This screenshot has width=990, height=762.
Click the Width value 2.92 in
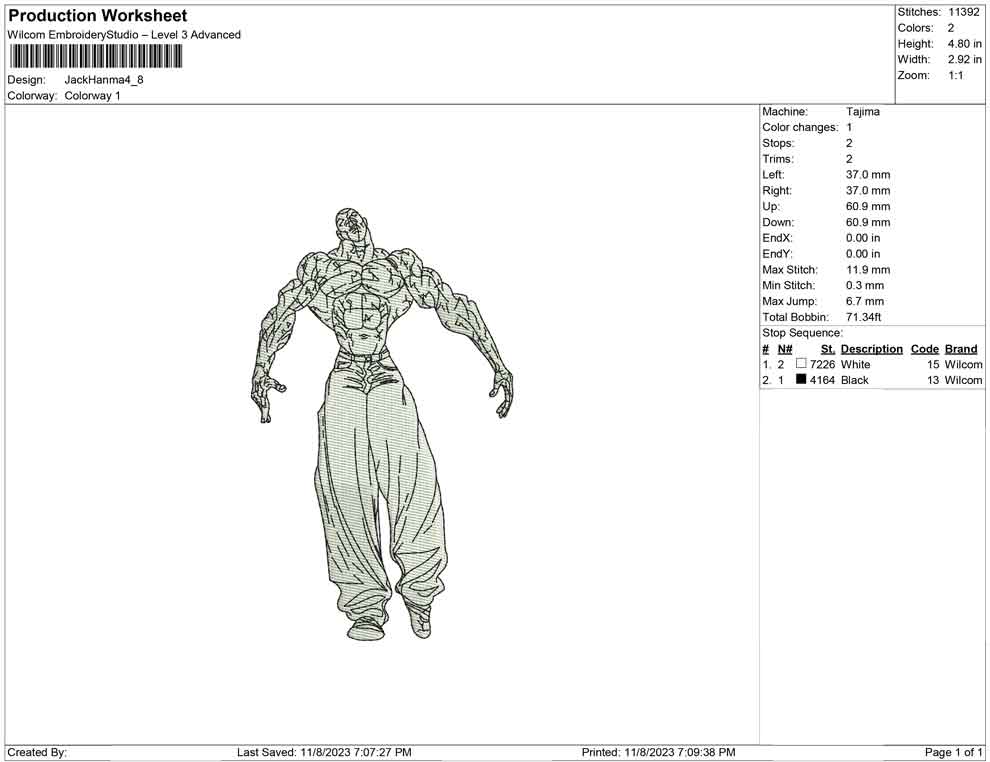964,59
